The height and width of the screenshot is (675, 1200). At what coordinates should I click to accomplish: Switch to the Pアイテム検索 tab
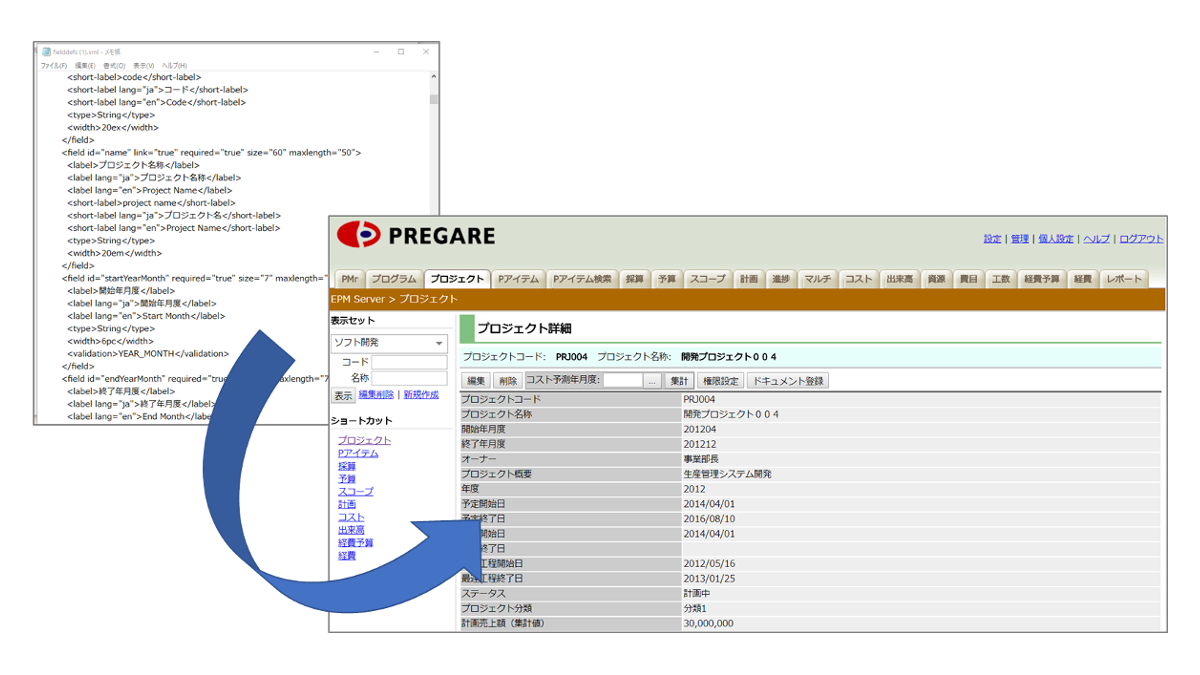coord(582,280)
